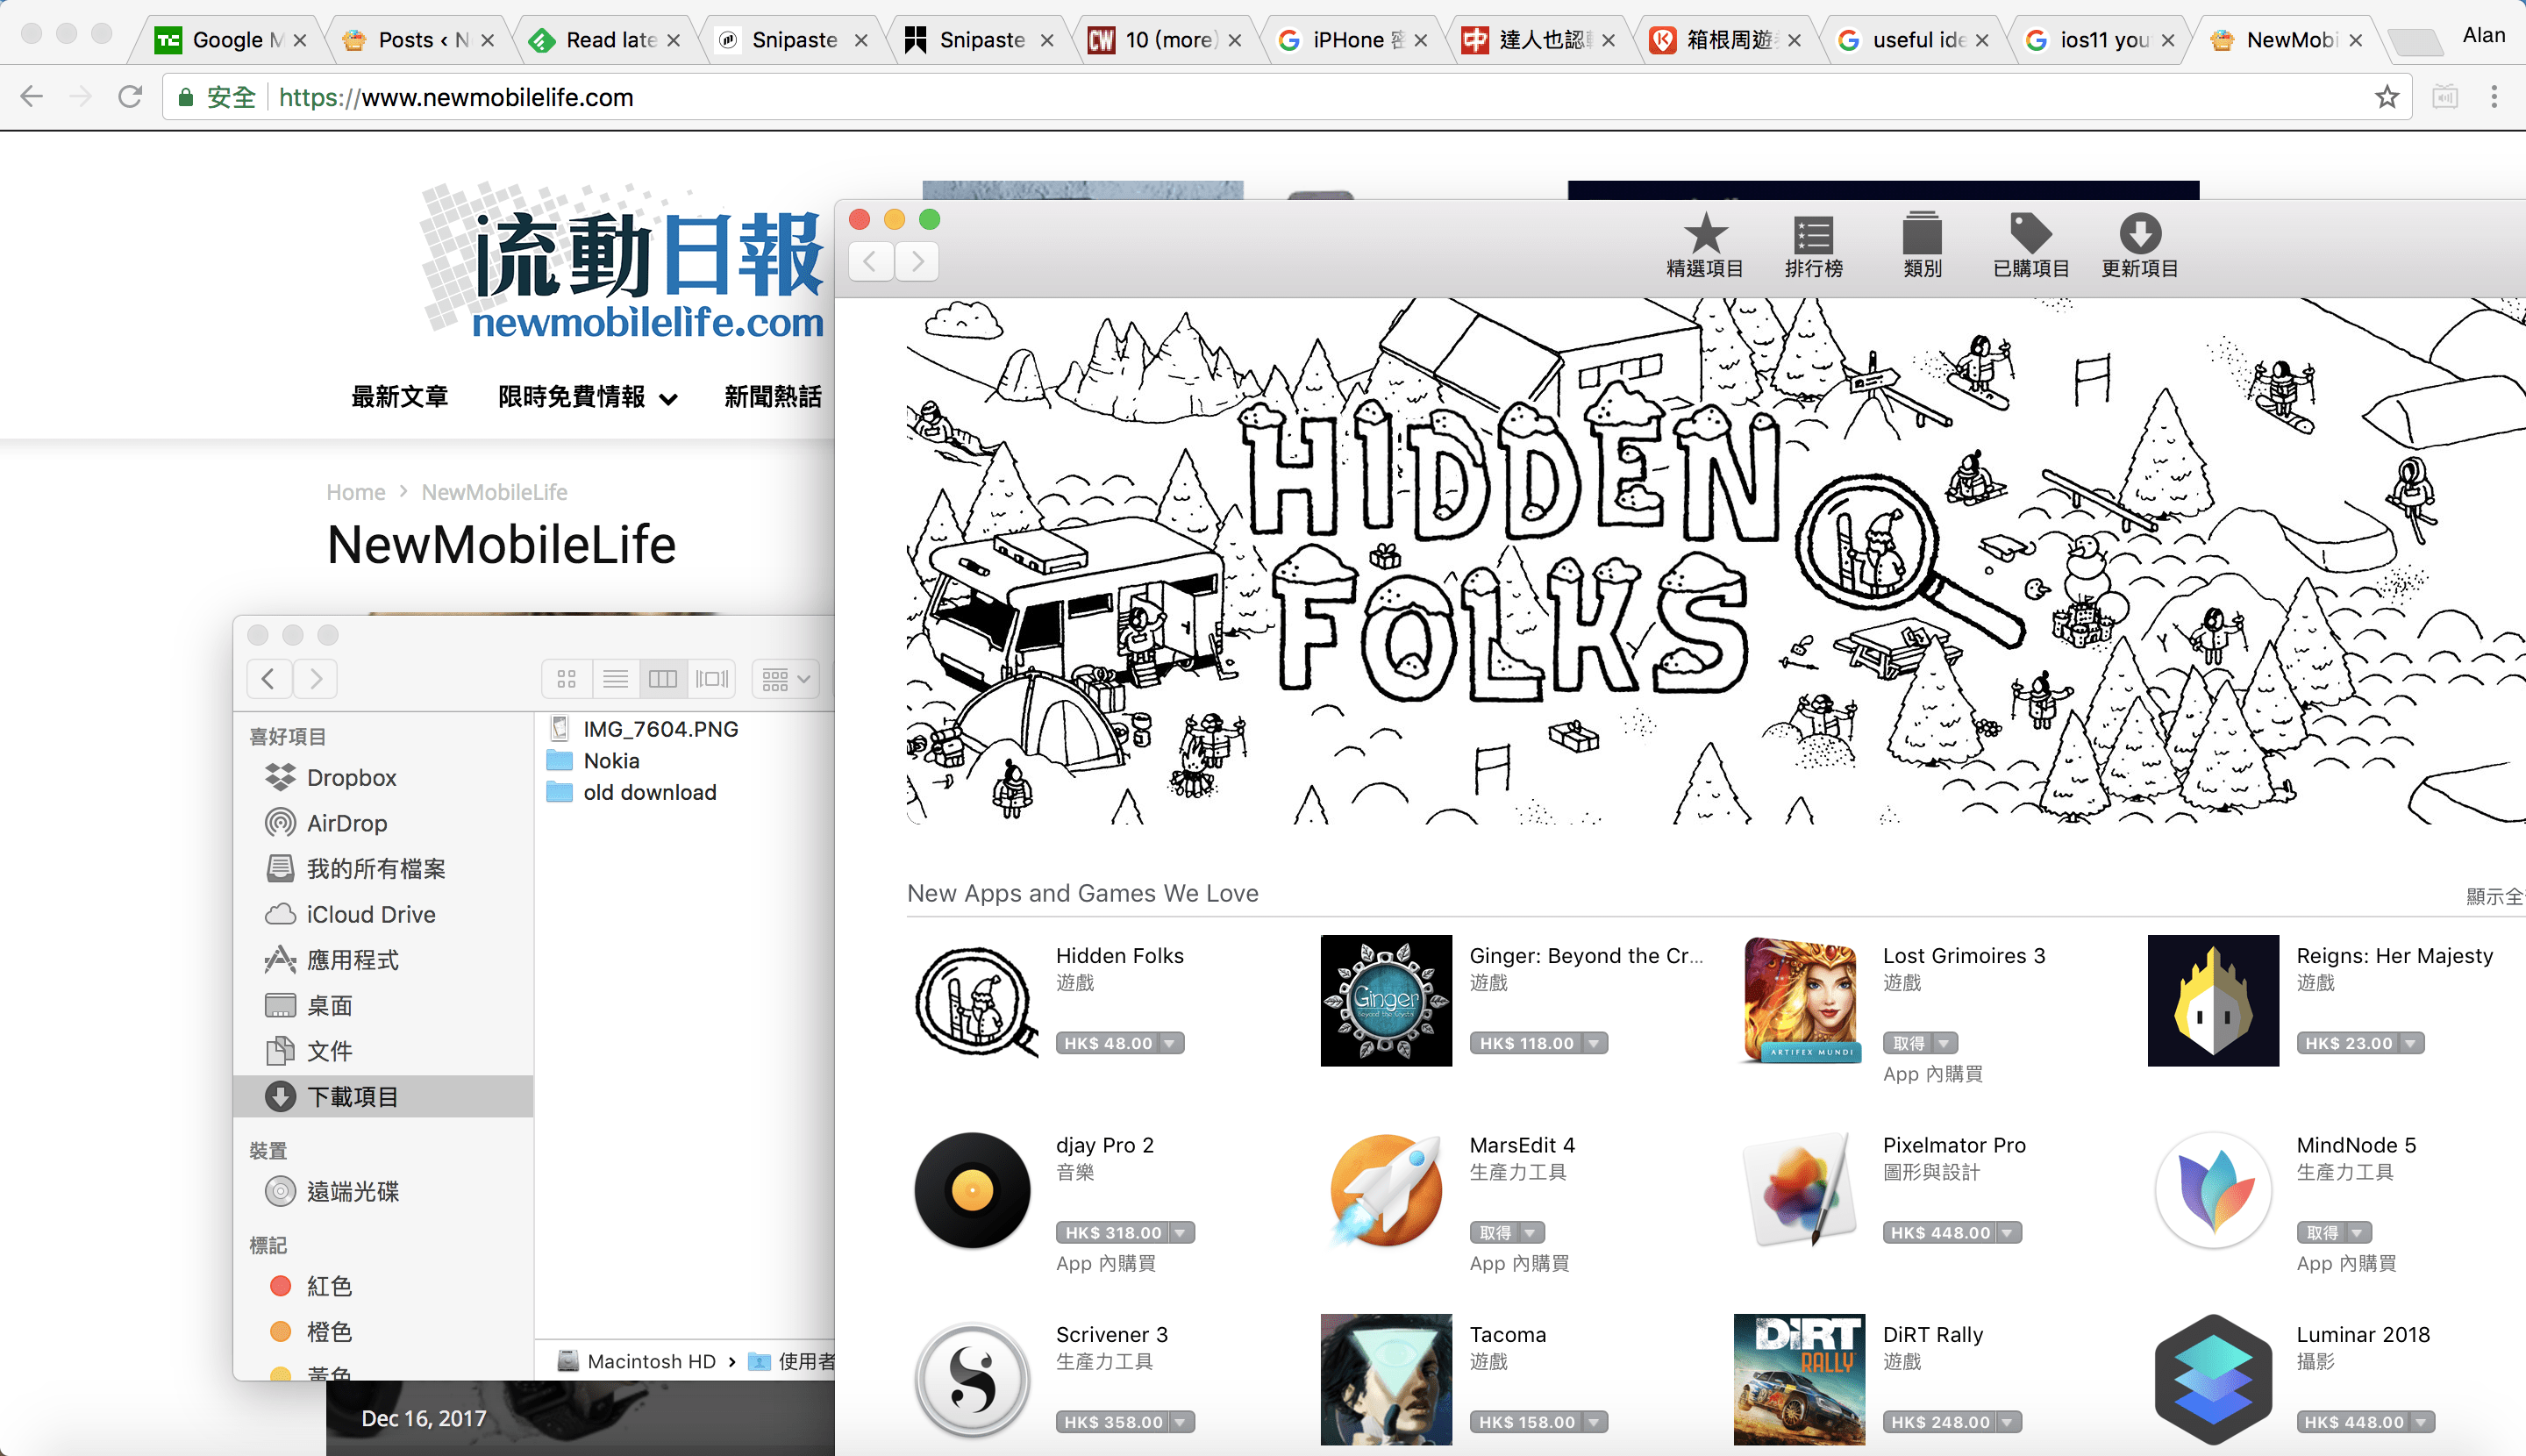Reload the page in Chrome
2526x1456 pixels.
130,97
